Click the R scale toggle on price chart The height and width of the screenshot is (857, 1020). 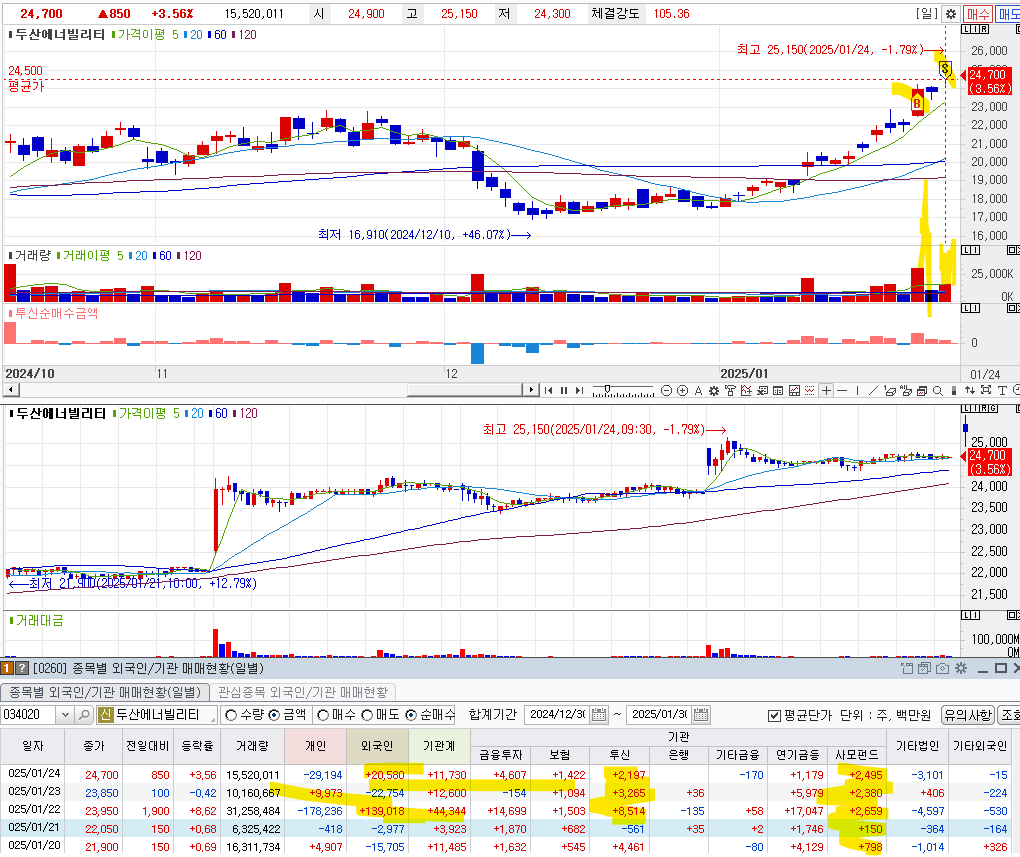[985, 29]
